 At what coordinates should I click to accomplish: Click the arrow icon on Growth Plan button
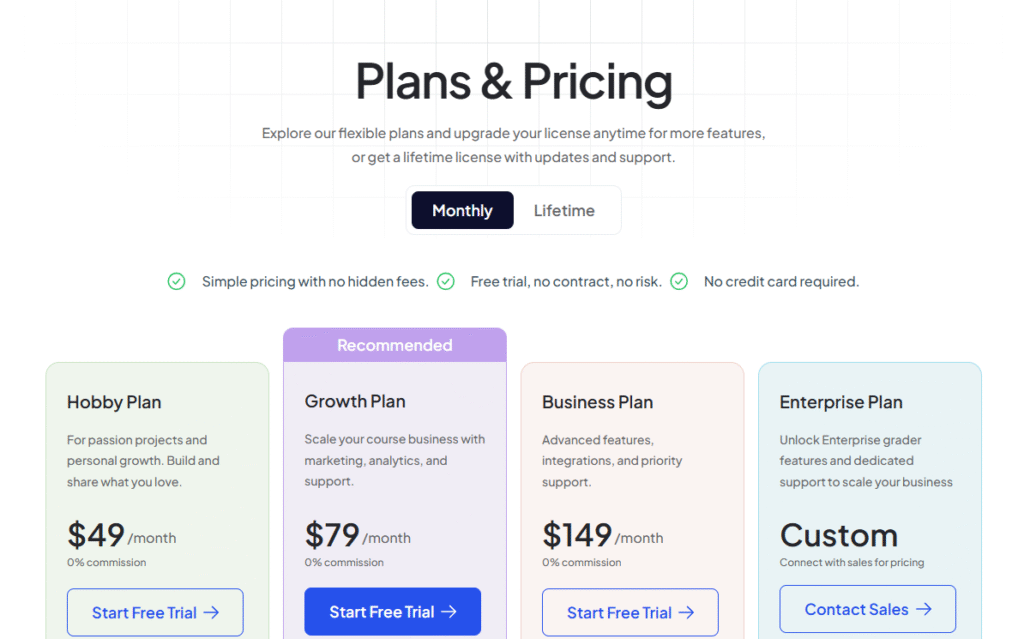449,612
